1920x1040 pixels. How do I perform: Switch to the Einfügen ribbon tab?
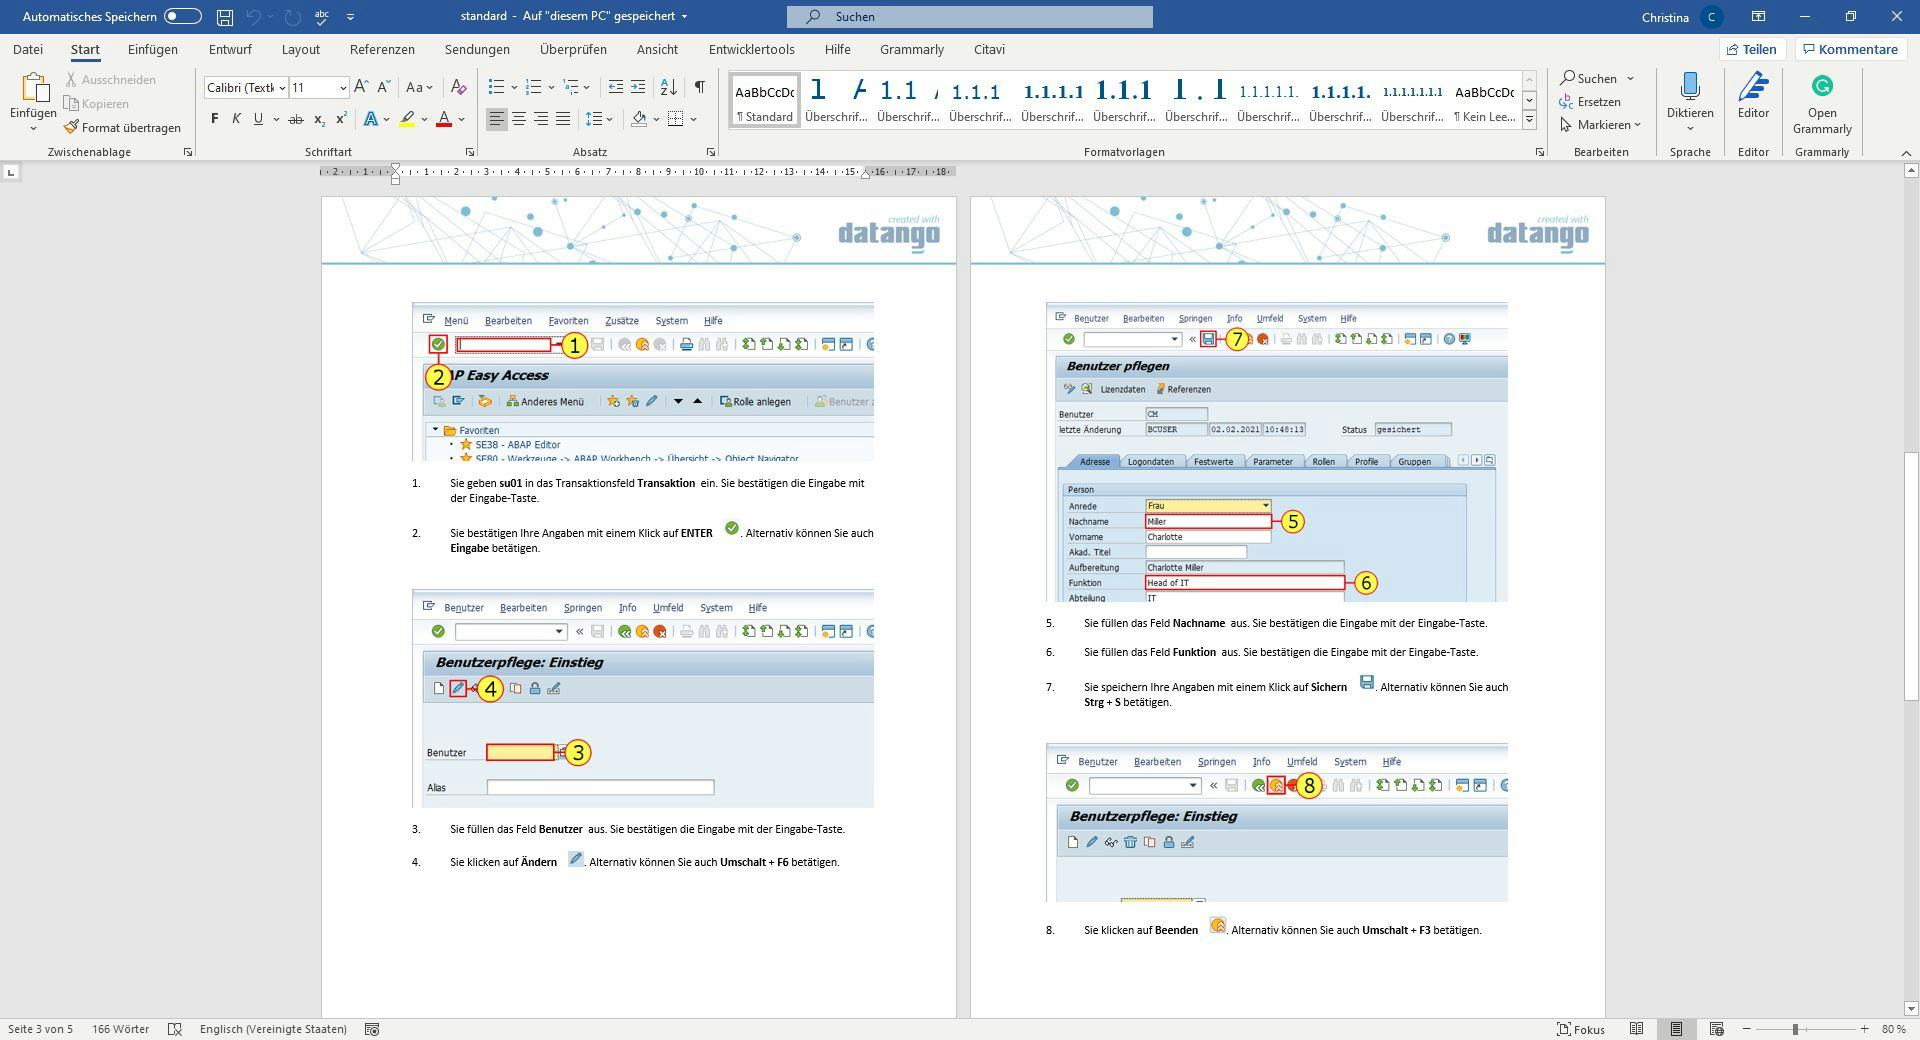click(152, 49)
